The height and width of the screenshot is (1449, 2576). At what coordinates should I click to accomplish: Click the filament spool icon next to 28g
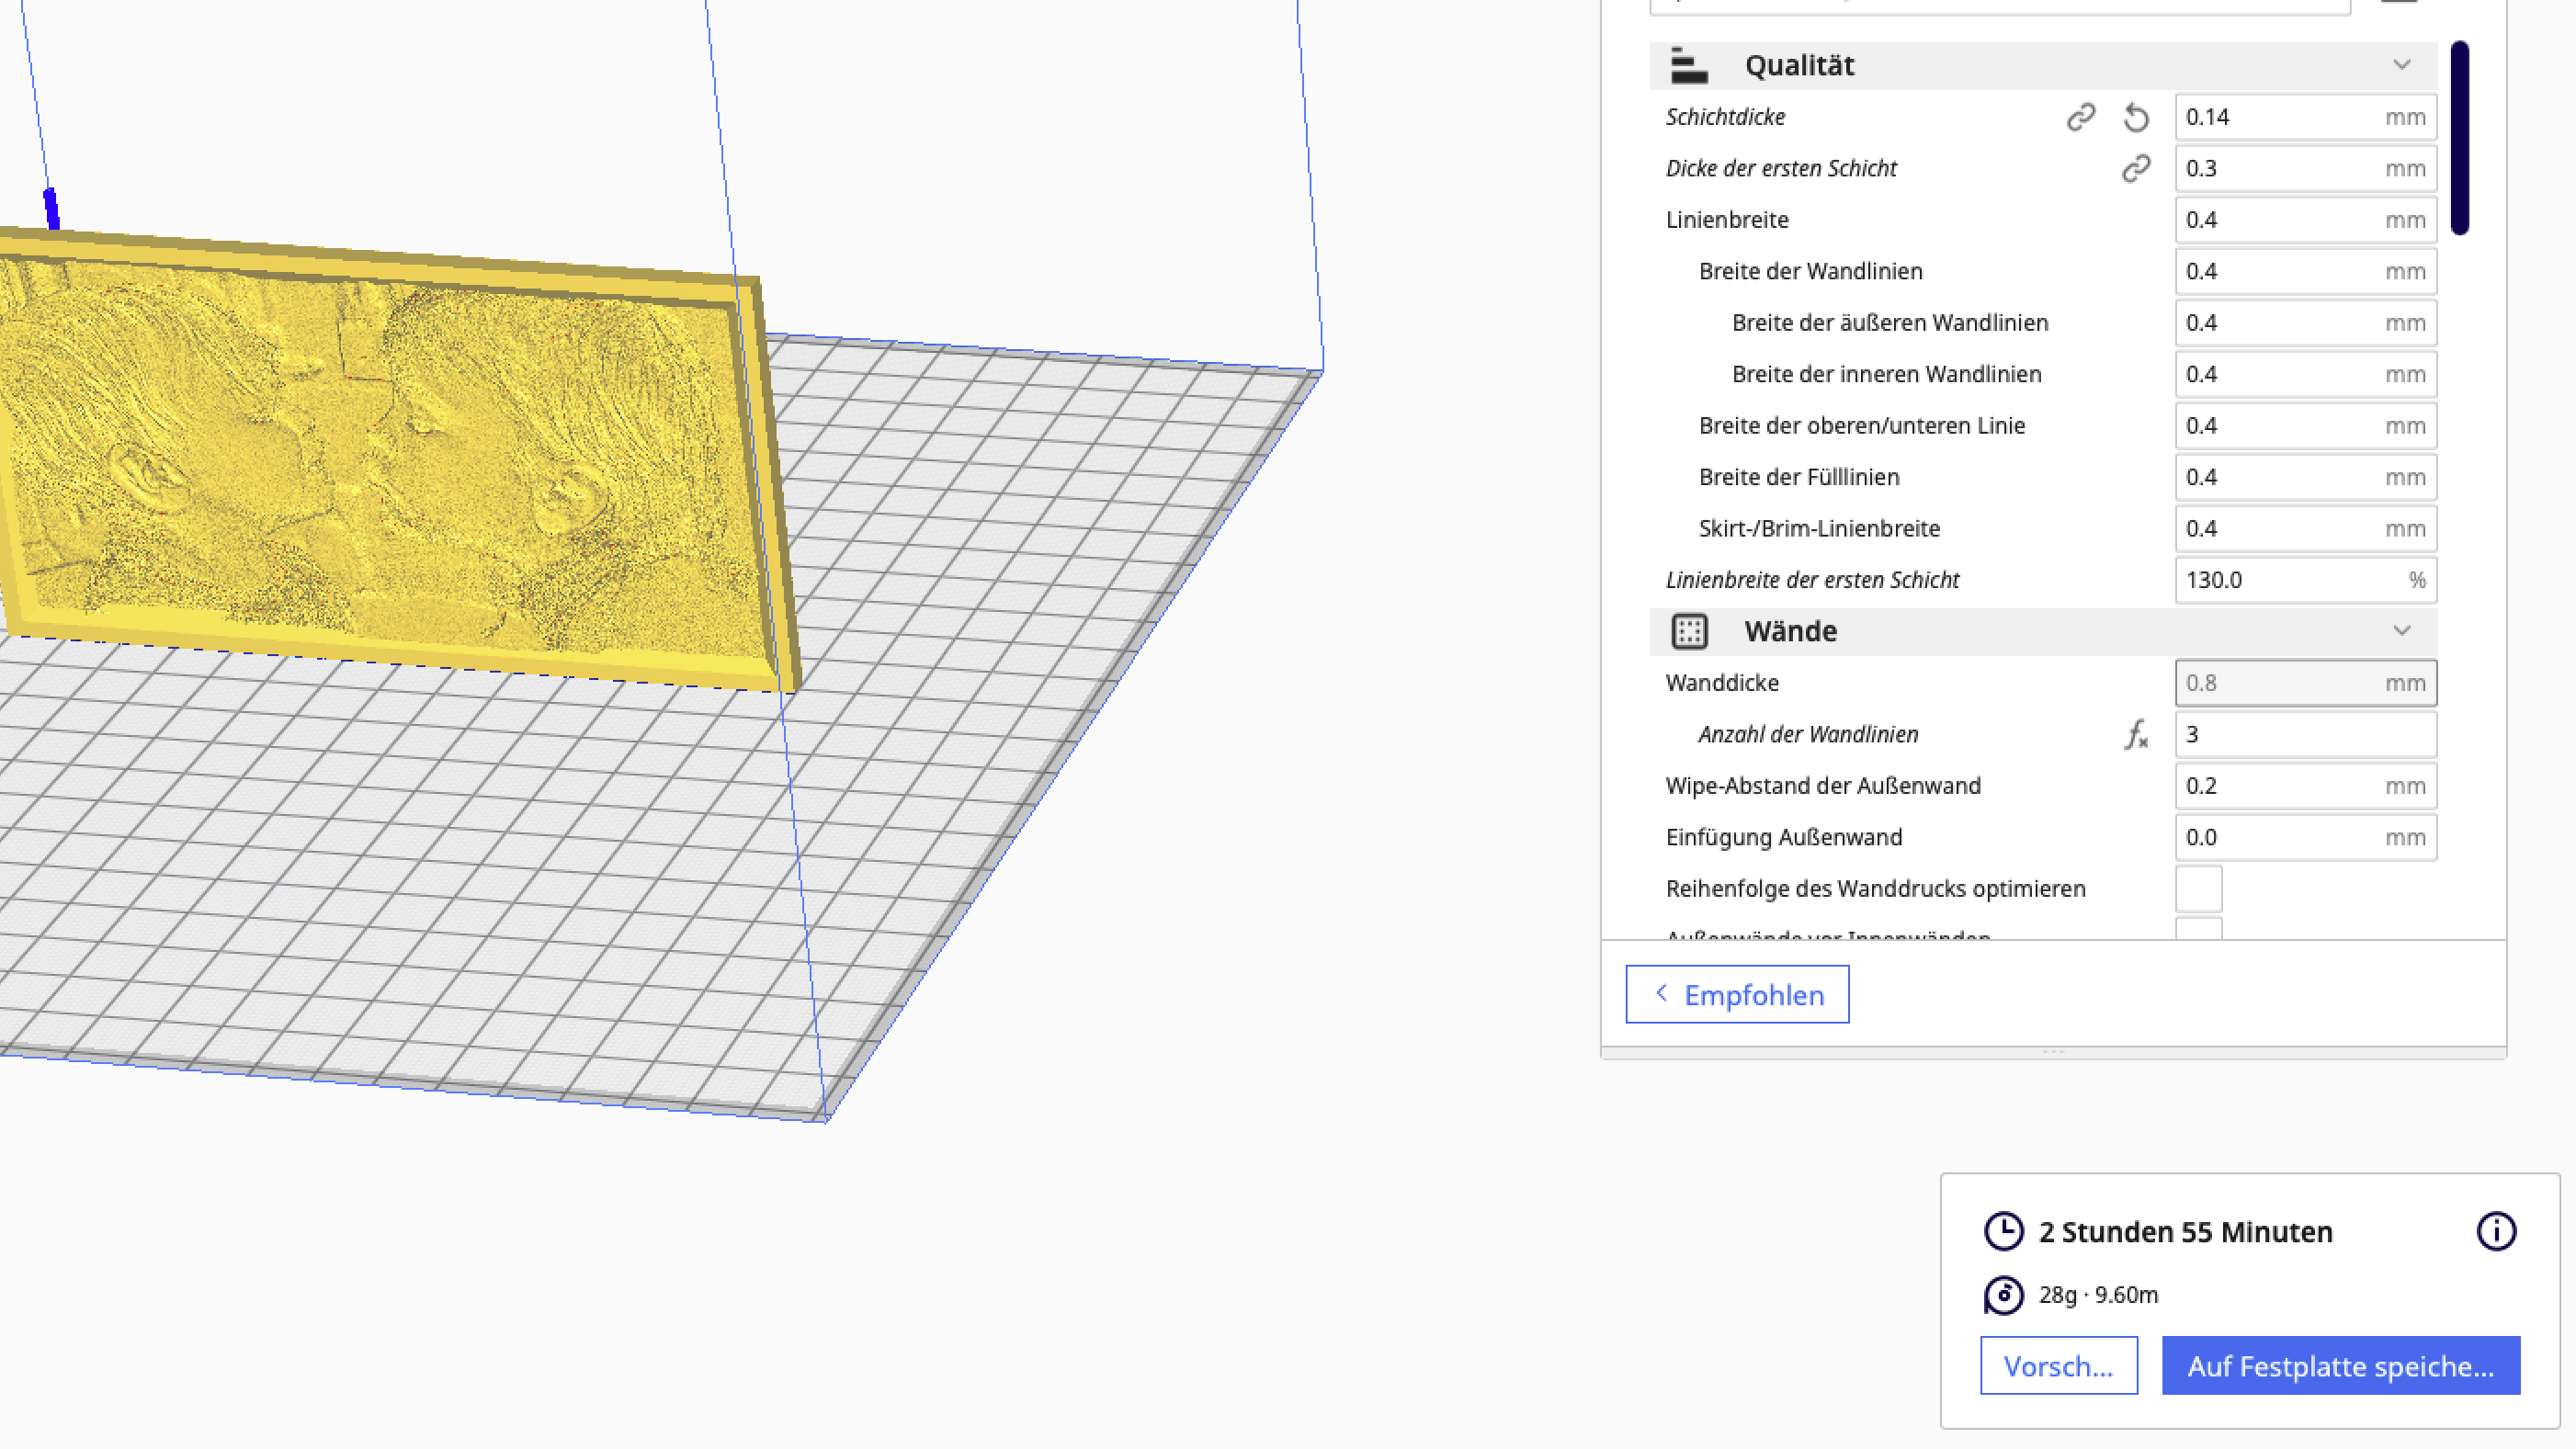tap(2003, 1295)
